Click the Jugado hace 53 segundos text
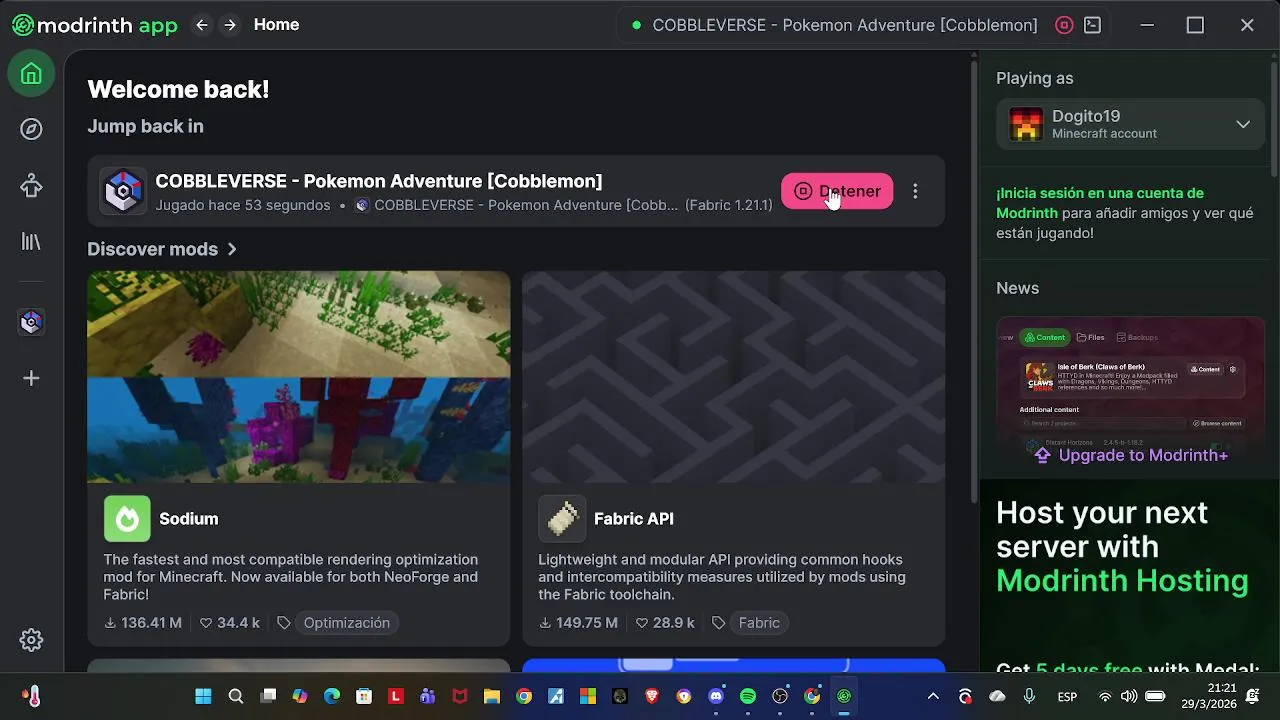 [243, 205]
